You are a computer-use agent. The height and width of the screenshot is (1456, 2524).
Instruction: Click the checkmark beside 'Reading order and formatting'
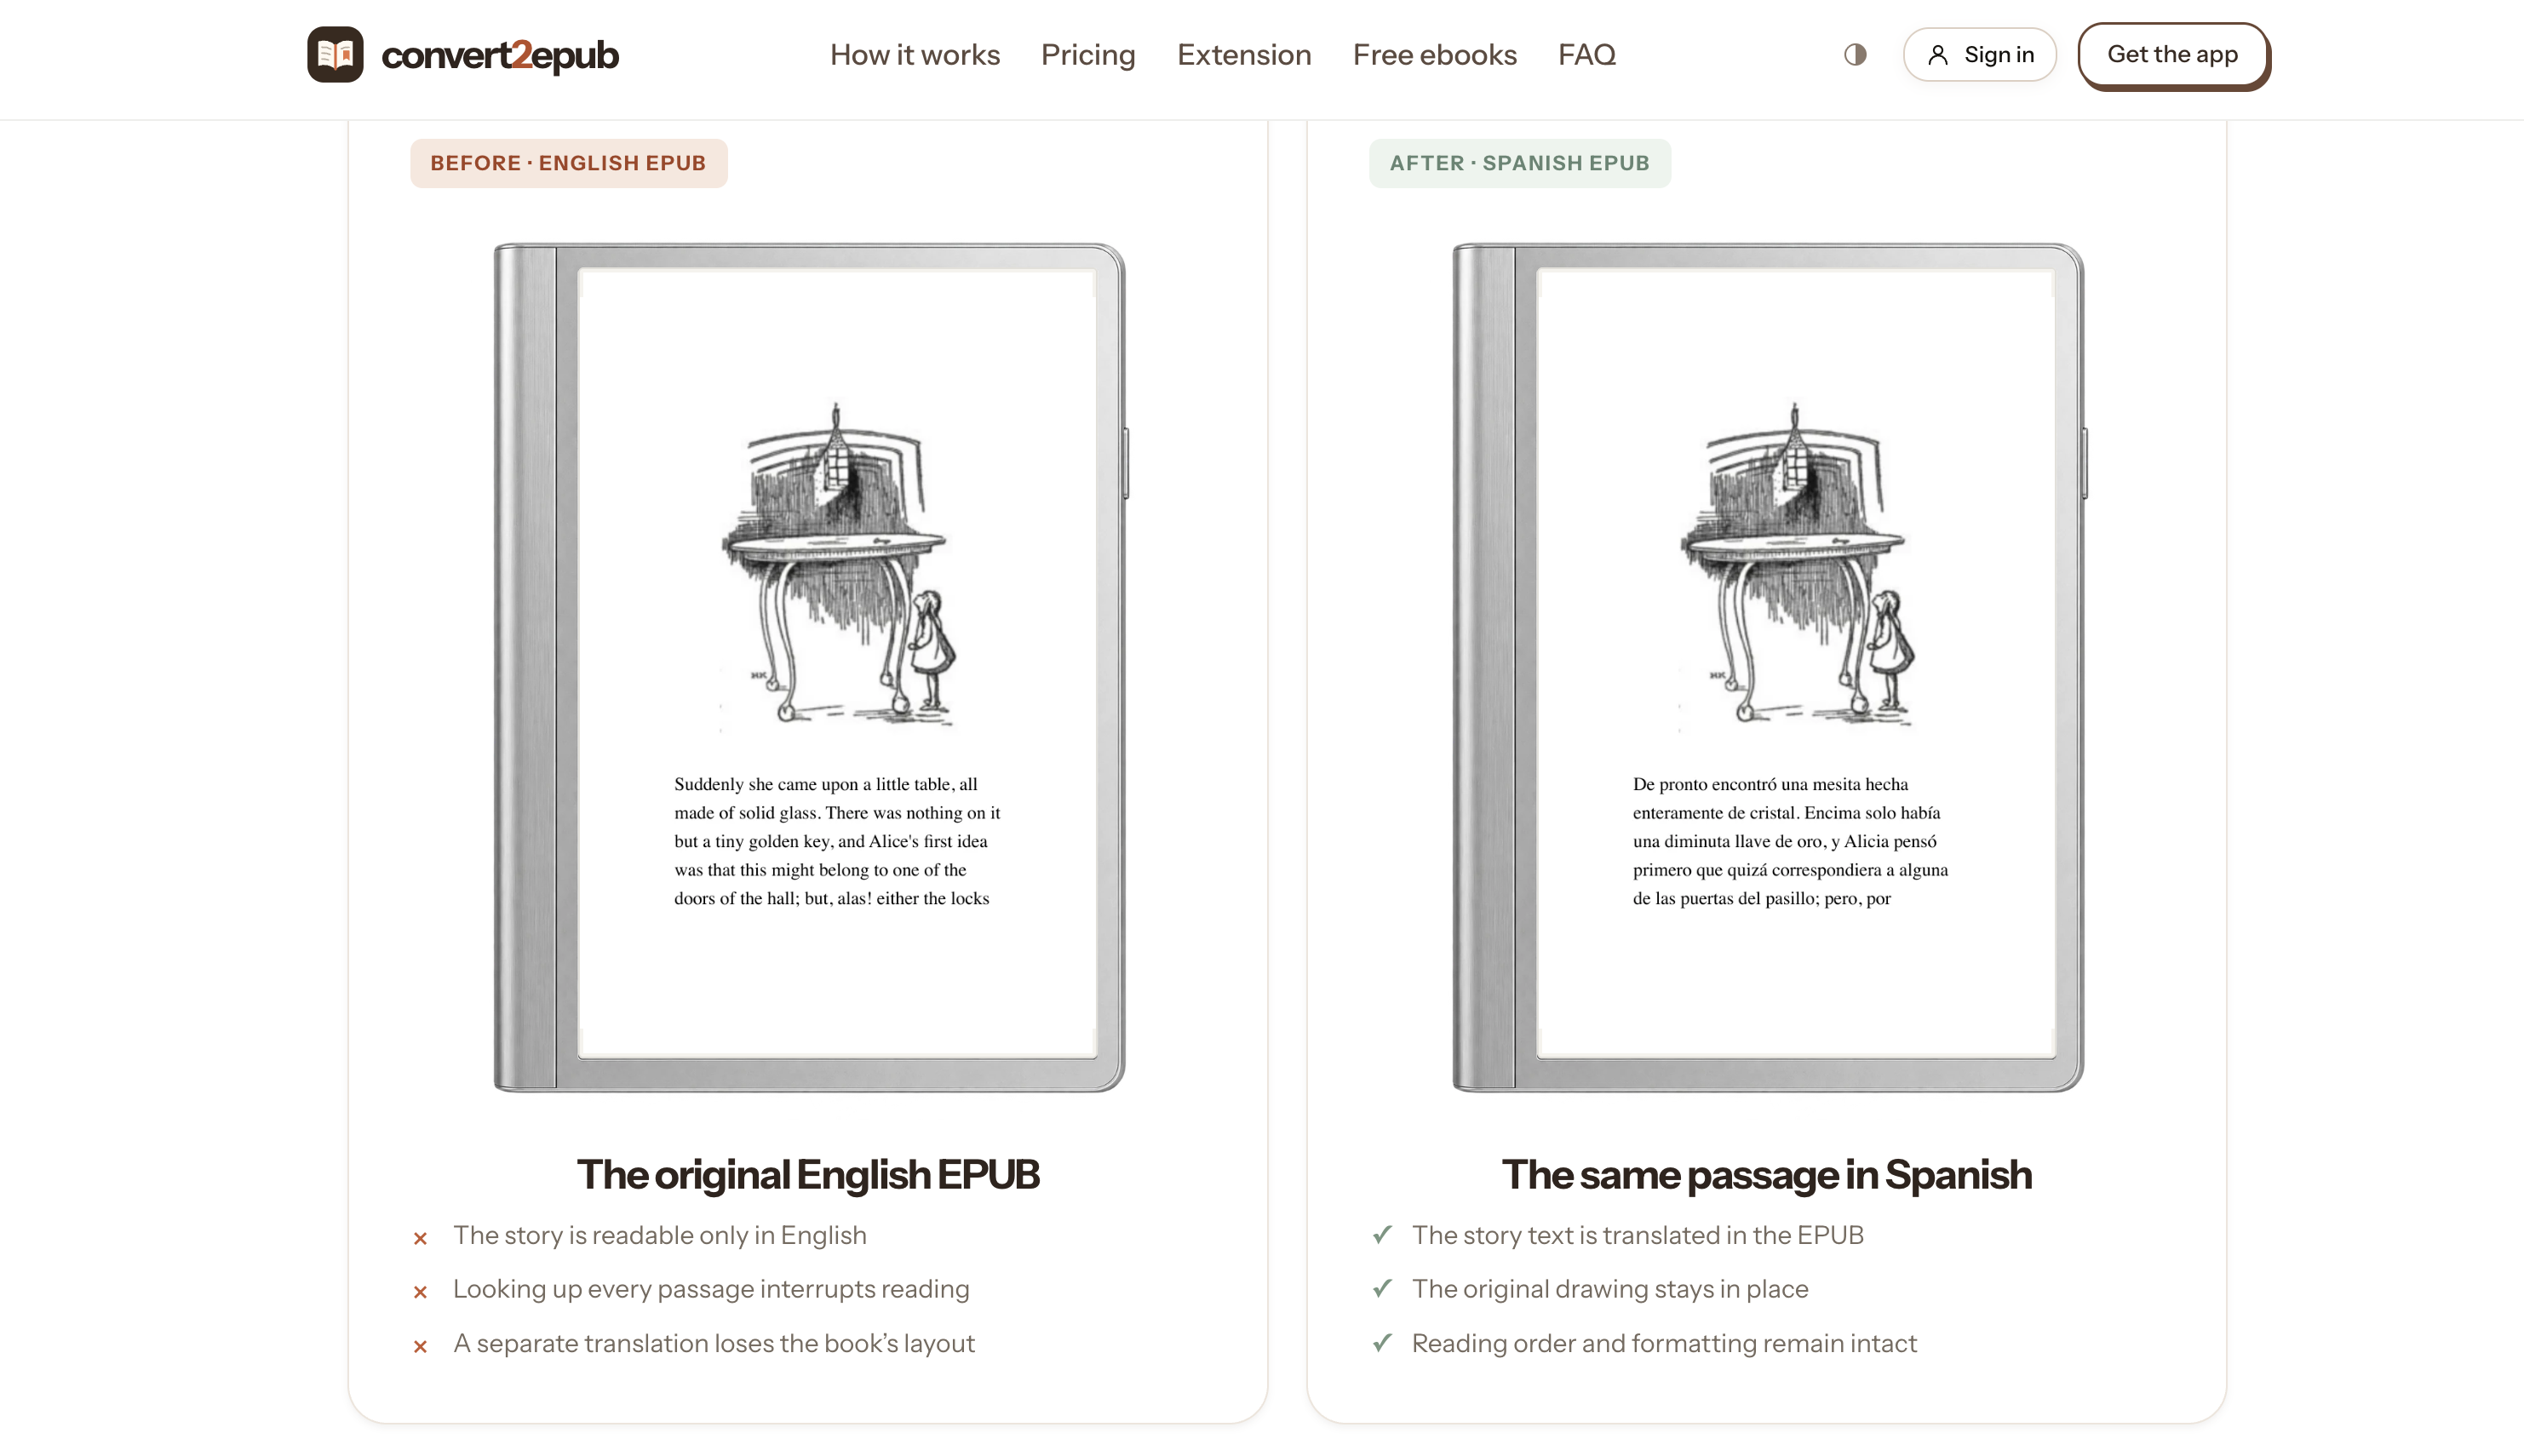pos(1382,1342)
